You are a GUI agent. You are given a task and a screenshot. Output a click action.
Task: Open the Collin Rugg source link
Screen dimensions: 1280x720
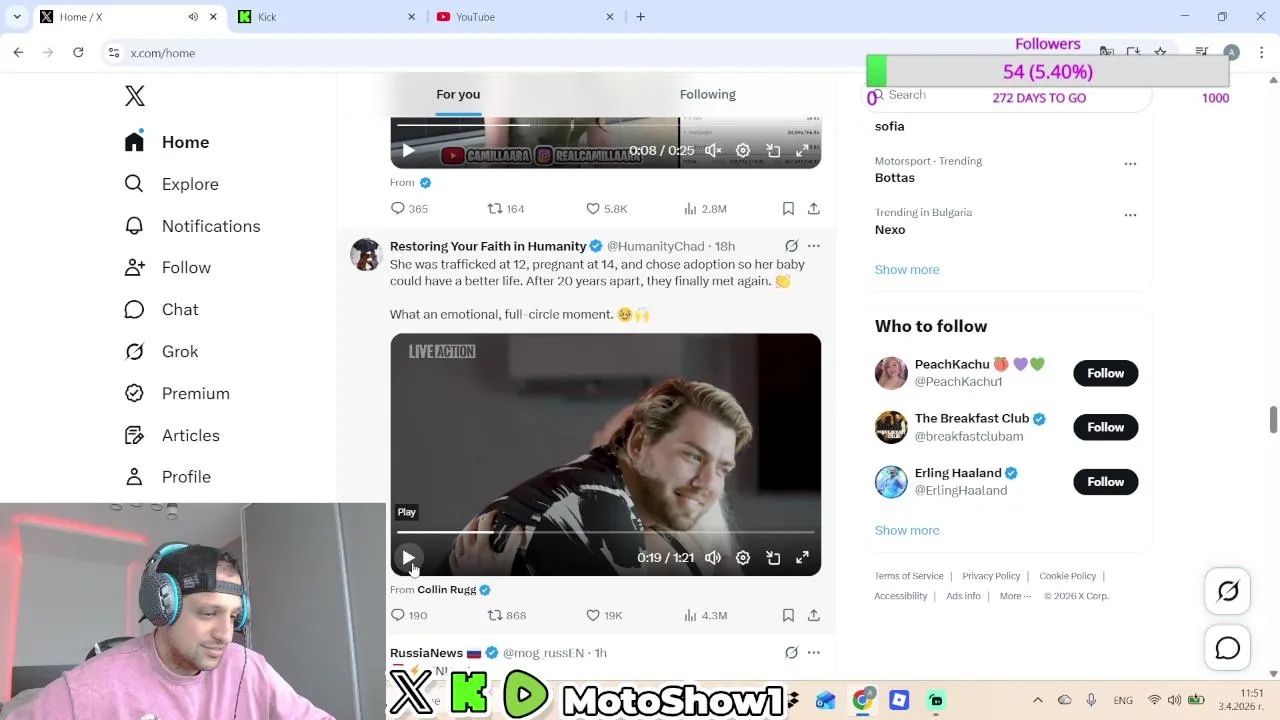coord(446,590)
